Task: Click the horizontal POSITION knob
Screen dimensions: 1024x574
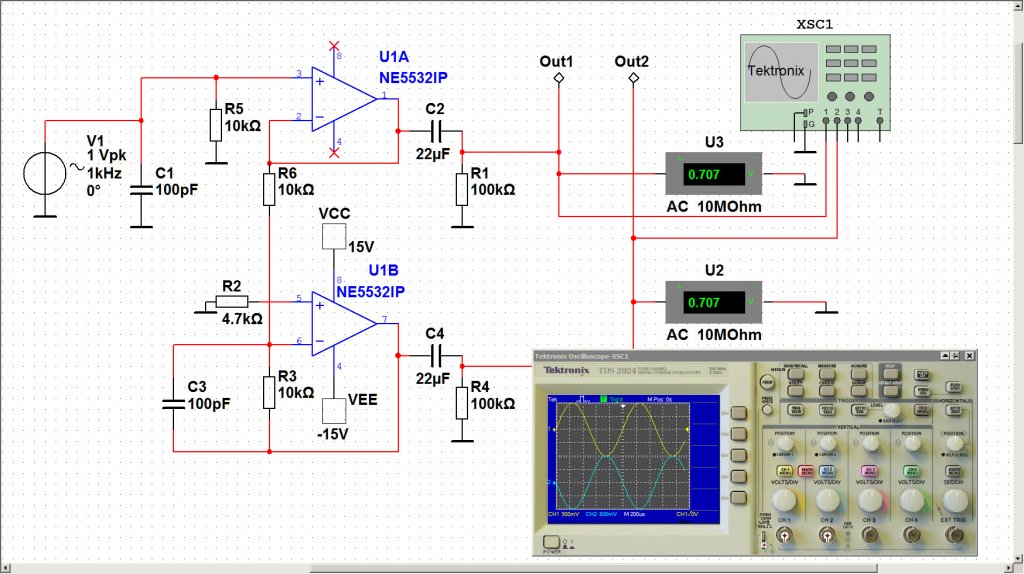Action: pyautogui.click(x=955, y=443)
